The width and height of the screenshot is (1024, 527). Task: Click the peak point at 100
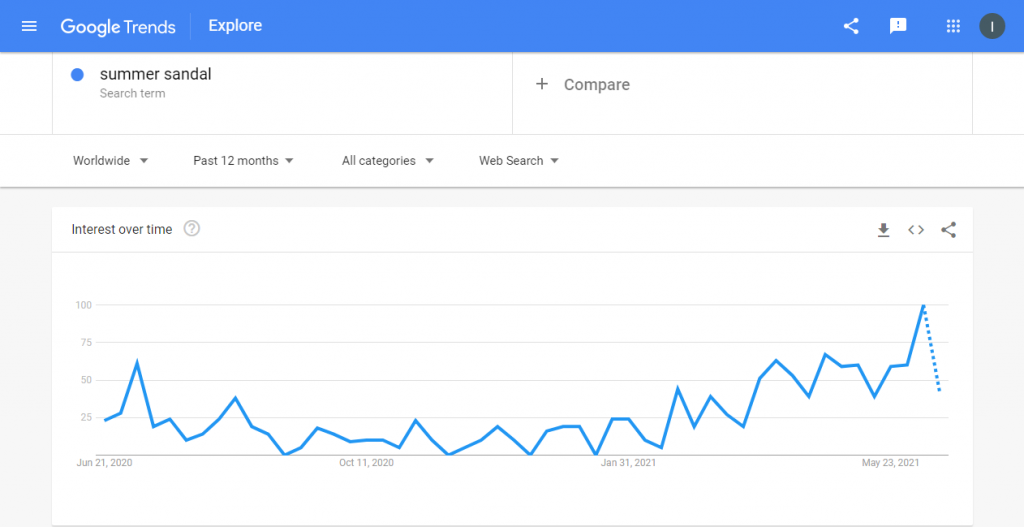(x=923, y=305)
